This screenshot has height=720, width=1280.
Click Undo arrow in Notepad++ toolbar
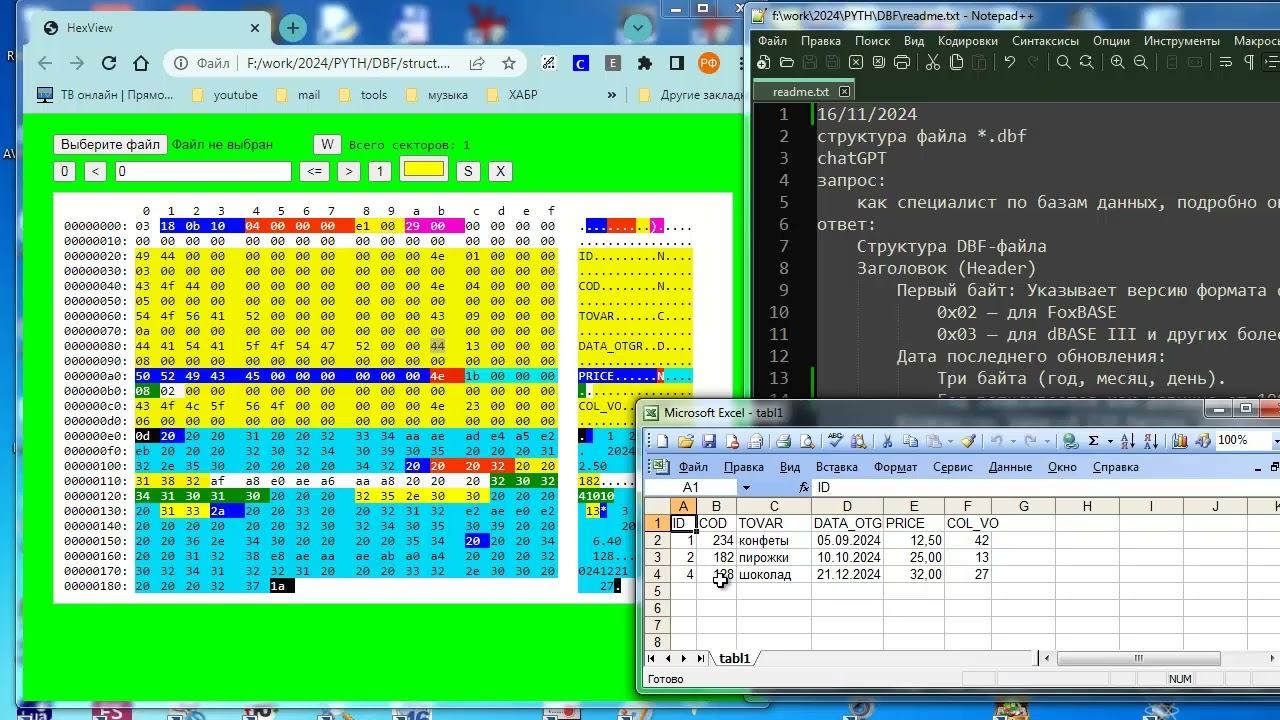(x=1010, y=62)
